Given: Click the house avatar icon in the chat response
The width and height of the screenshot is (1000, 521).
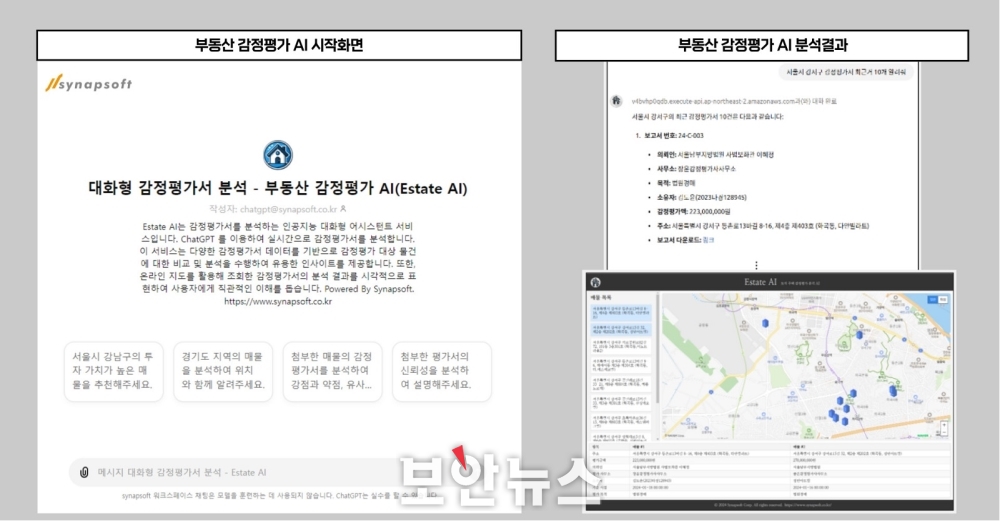Looking at the screenshot, I should pyautogui.click(x=616, y=101).
